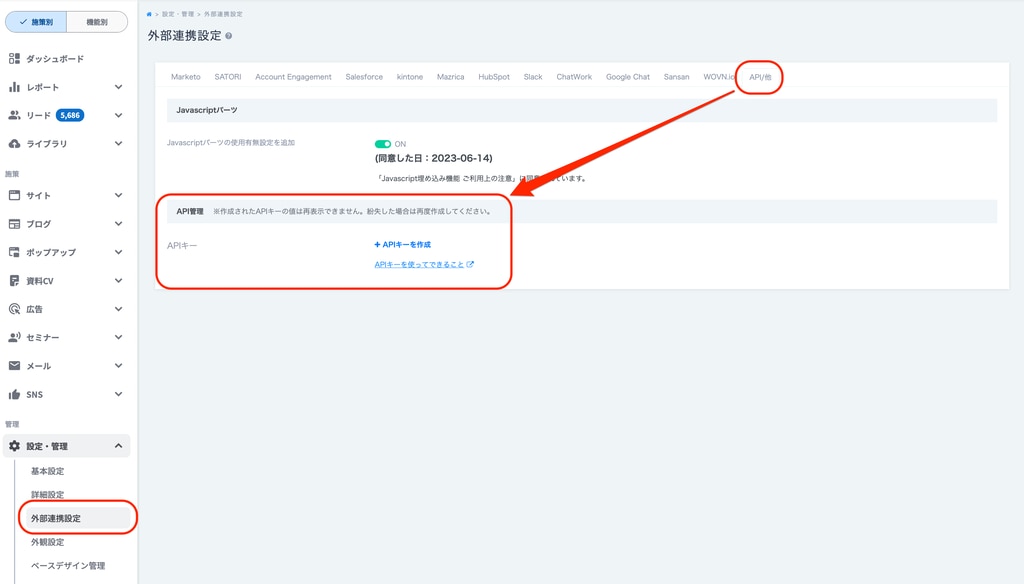The height and width of the screenshot is (584, 1024).
Task: Click the SNS thumbs-up icon
Action: click(14, 395)
